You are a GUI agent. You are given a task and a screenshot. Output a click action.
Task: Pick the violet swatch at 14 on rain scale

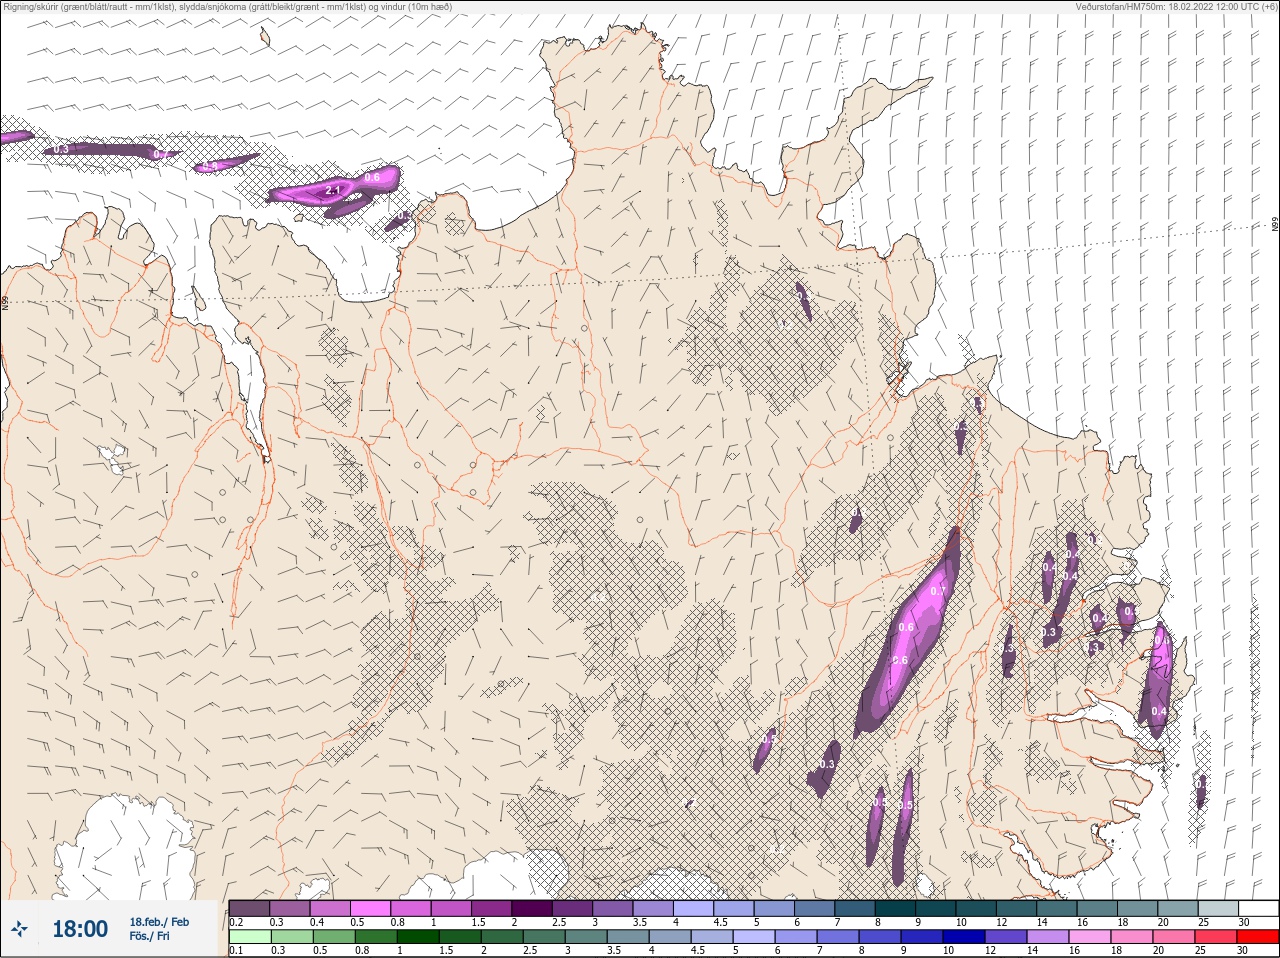pos(1048,937)
